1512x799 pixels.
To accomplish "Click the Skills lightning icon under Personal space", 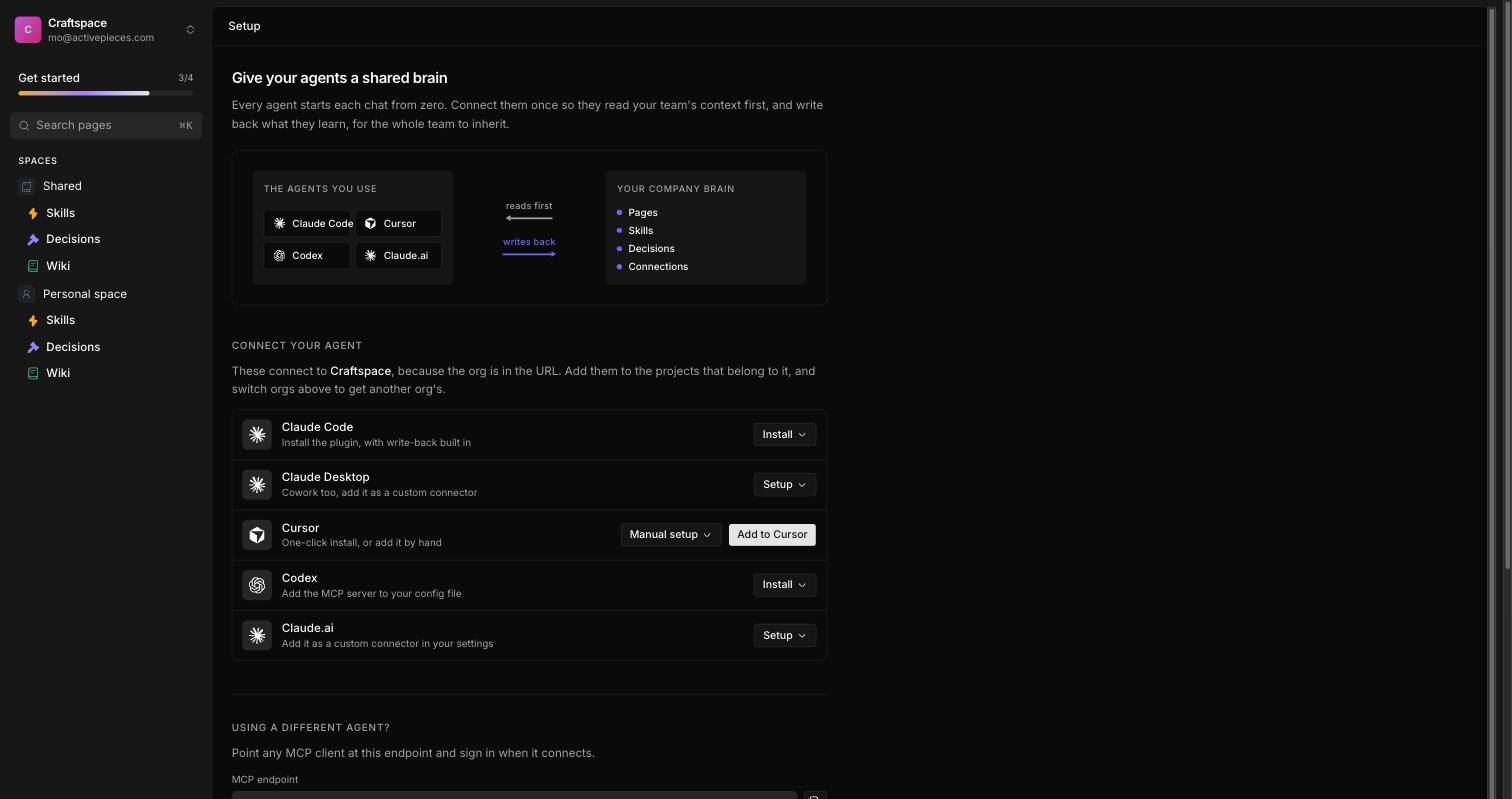I will pos(33,321).
